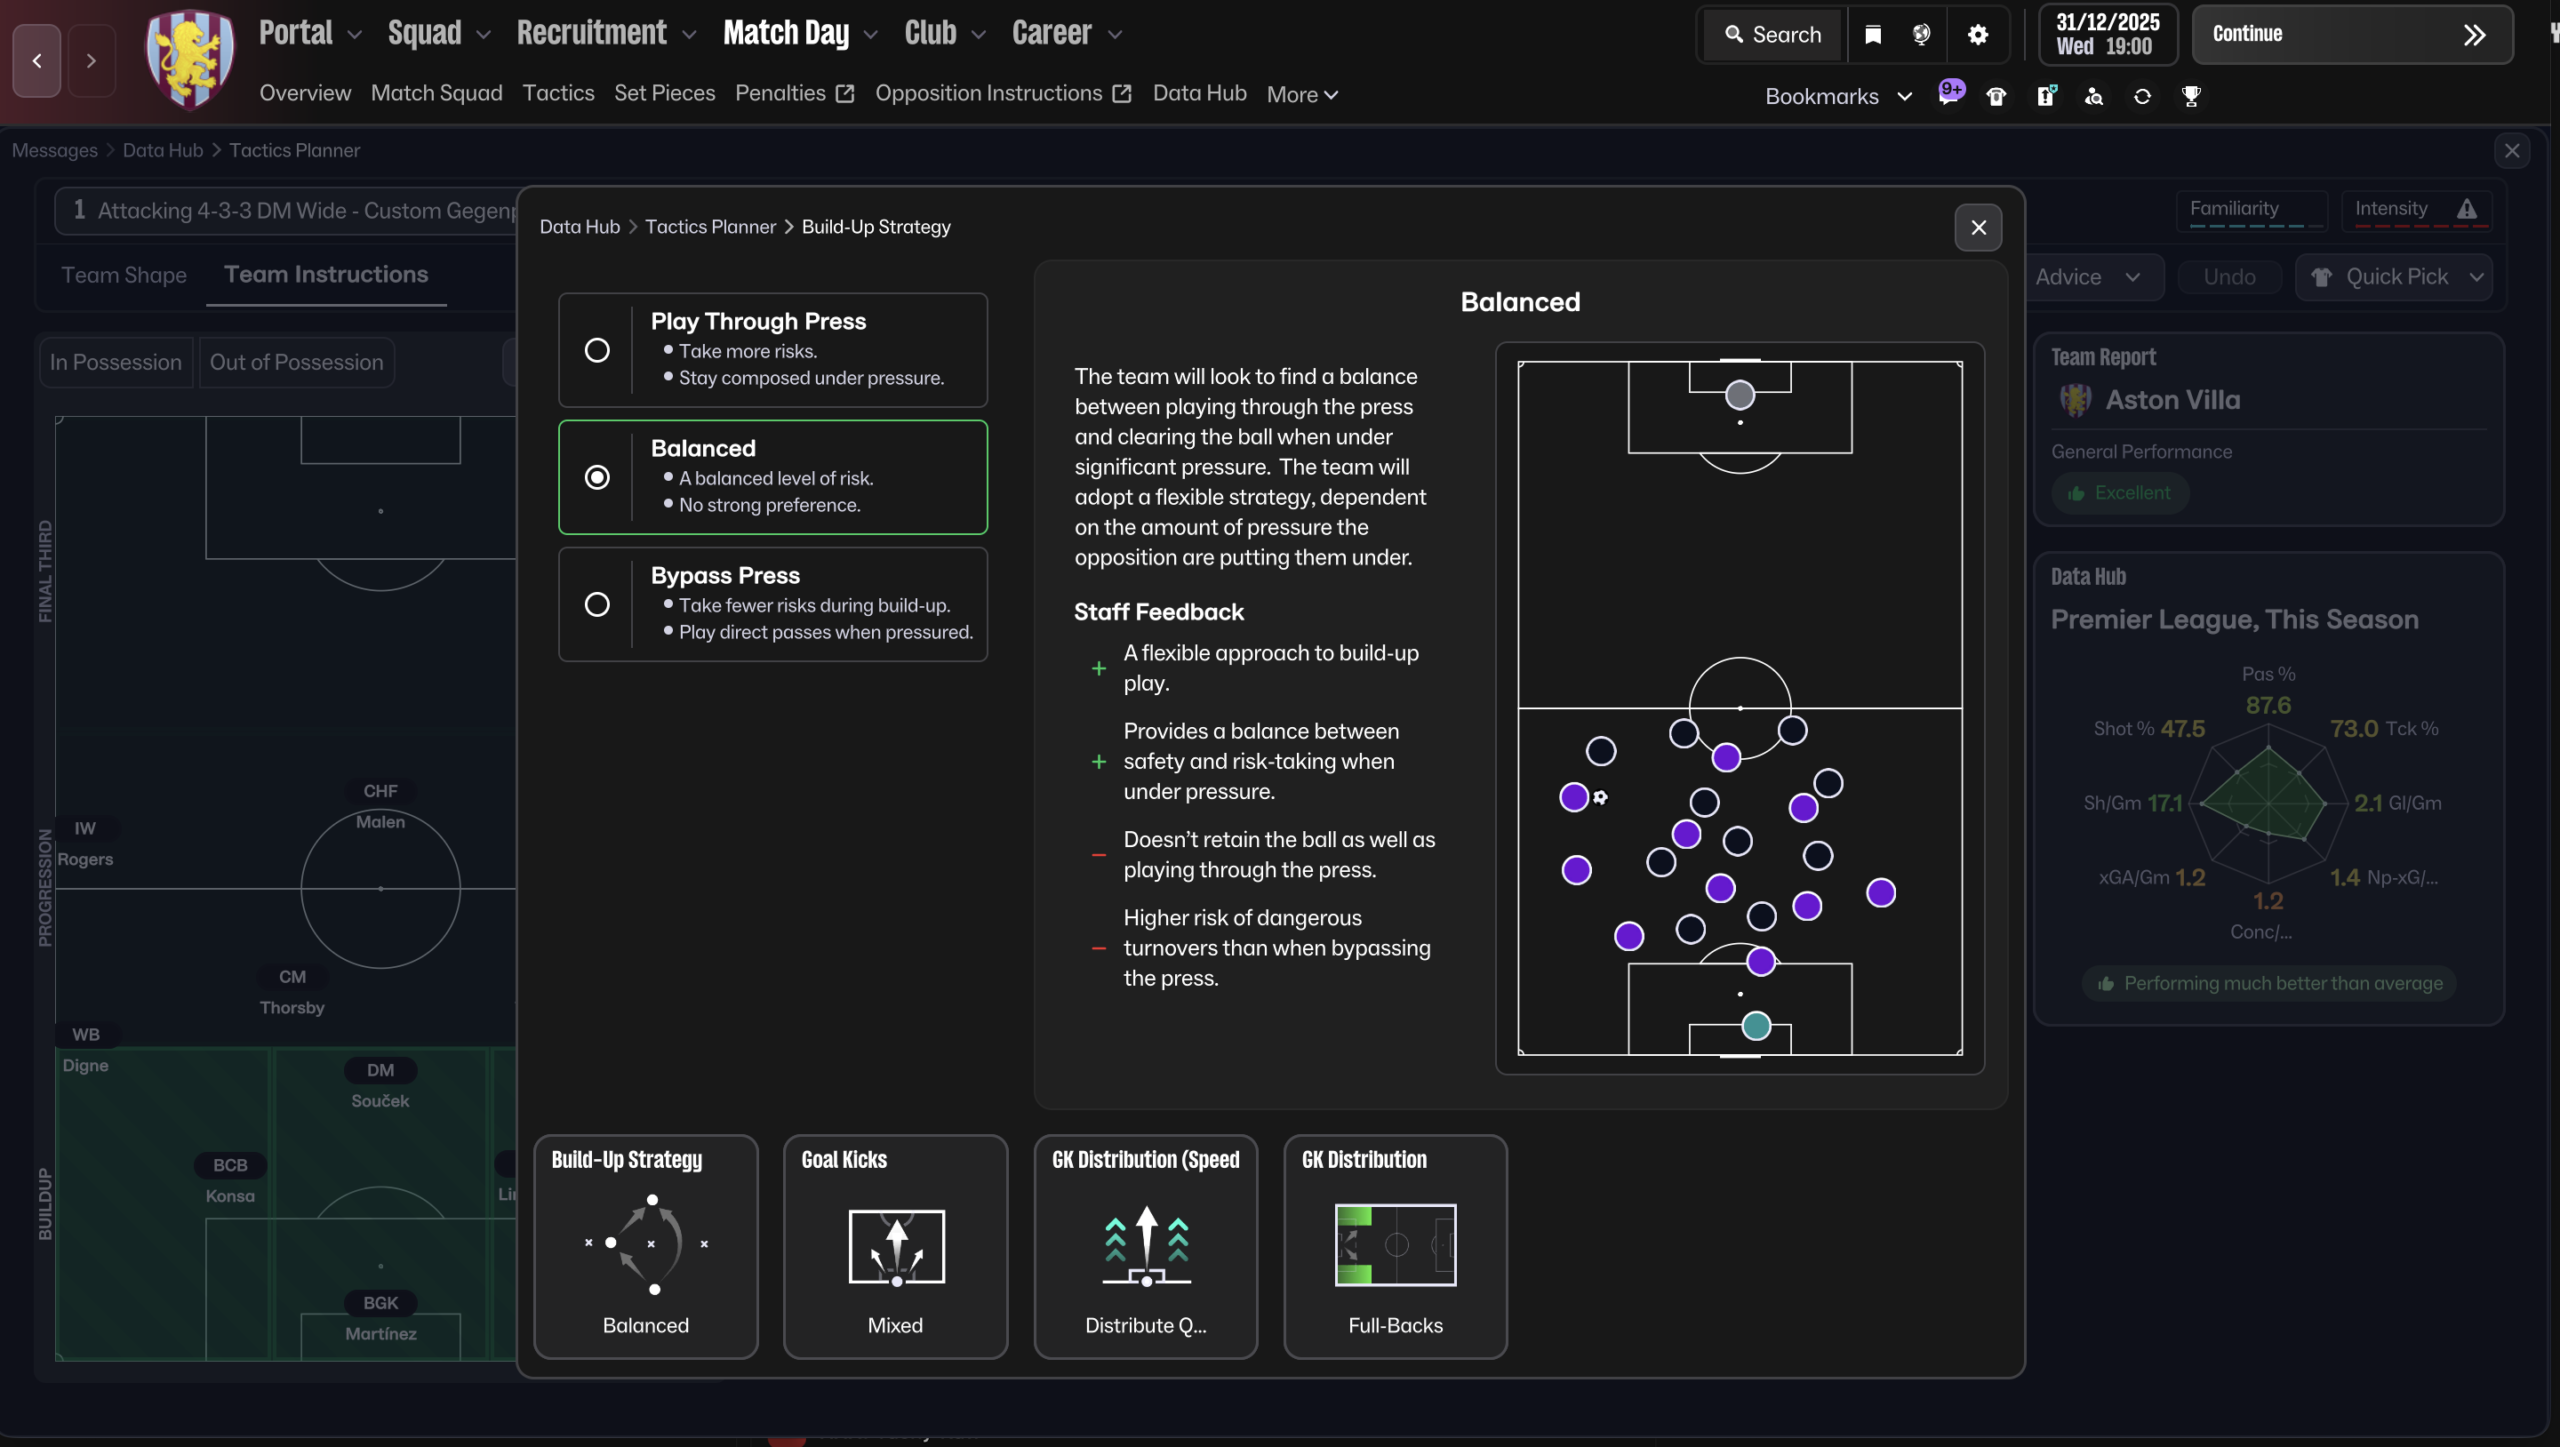Select the Balanced build-up radio option
This screenshot has width=2560, height=1447.
click(597, 477)
